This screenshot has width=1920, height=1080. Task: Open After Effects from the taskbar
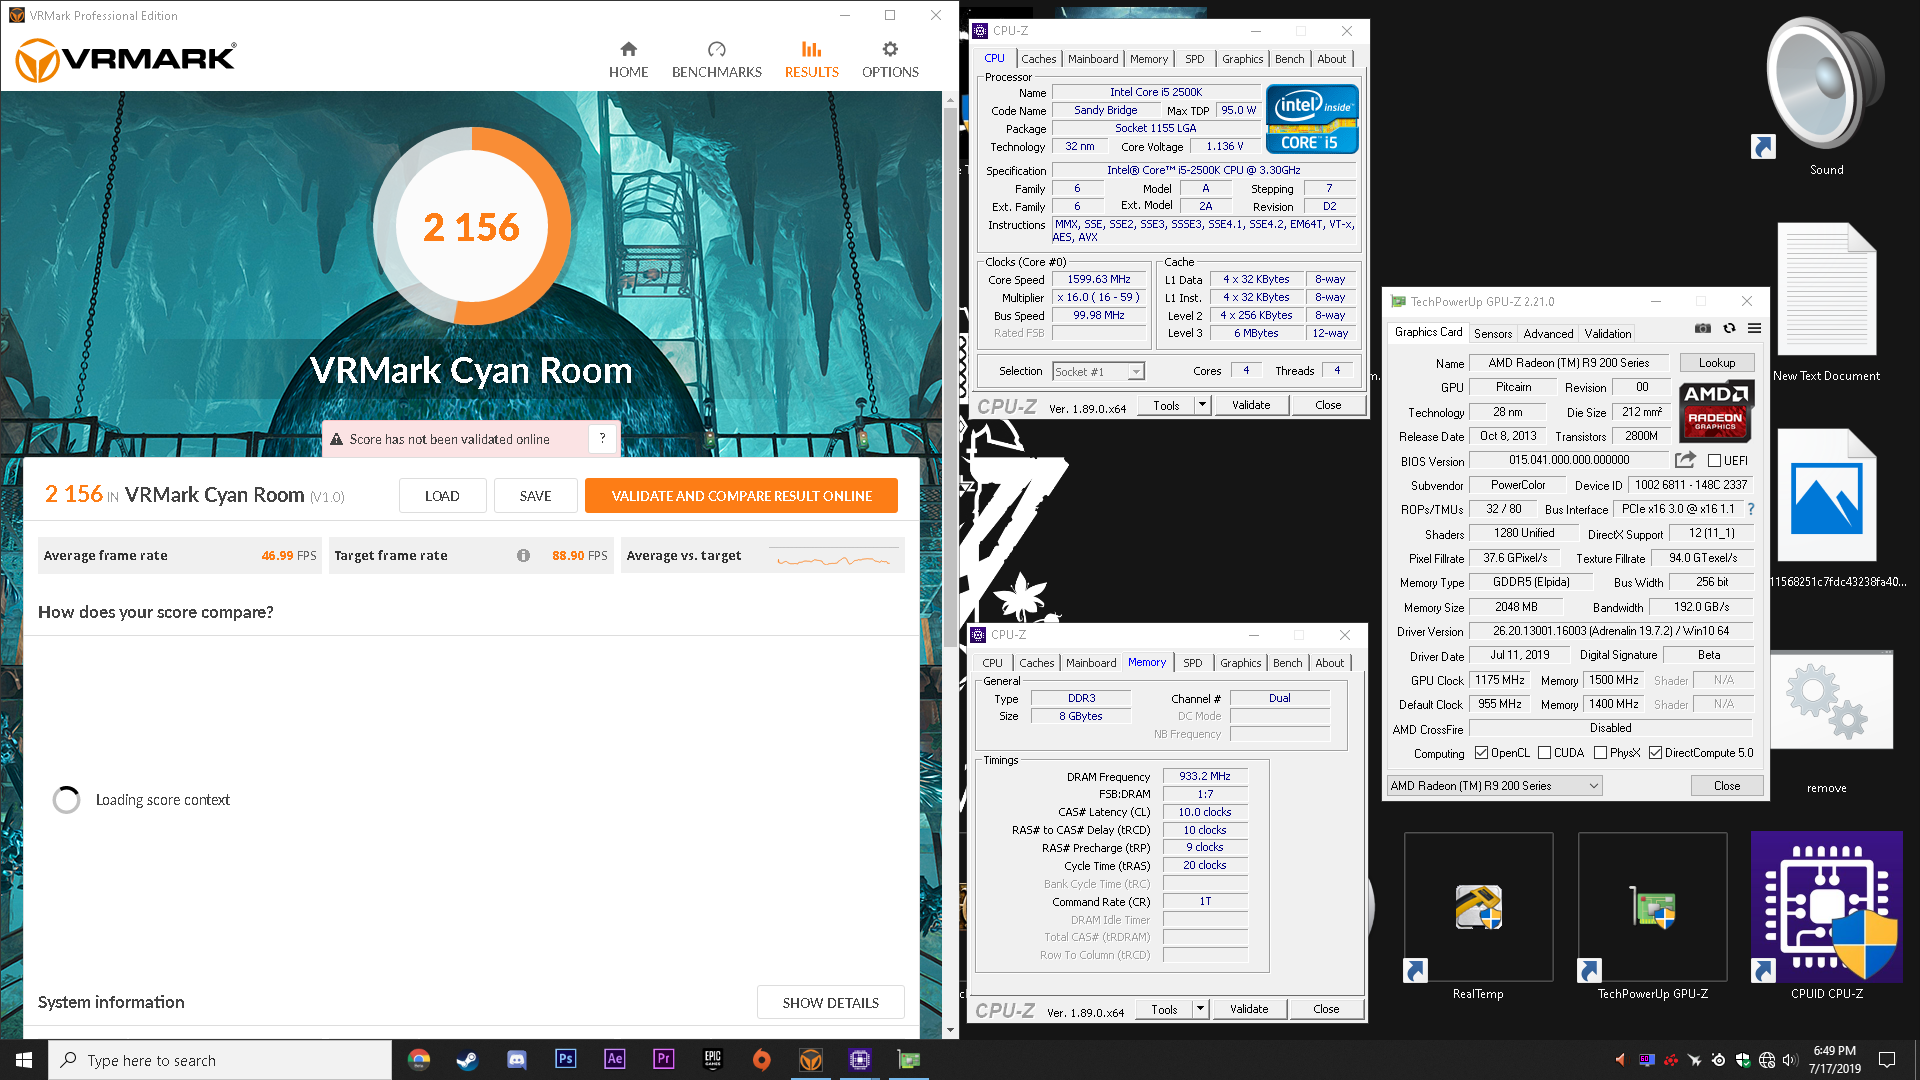point(614,1060)
